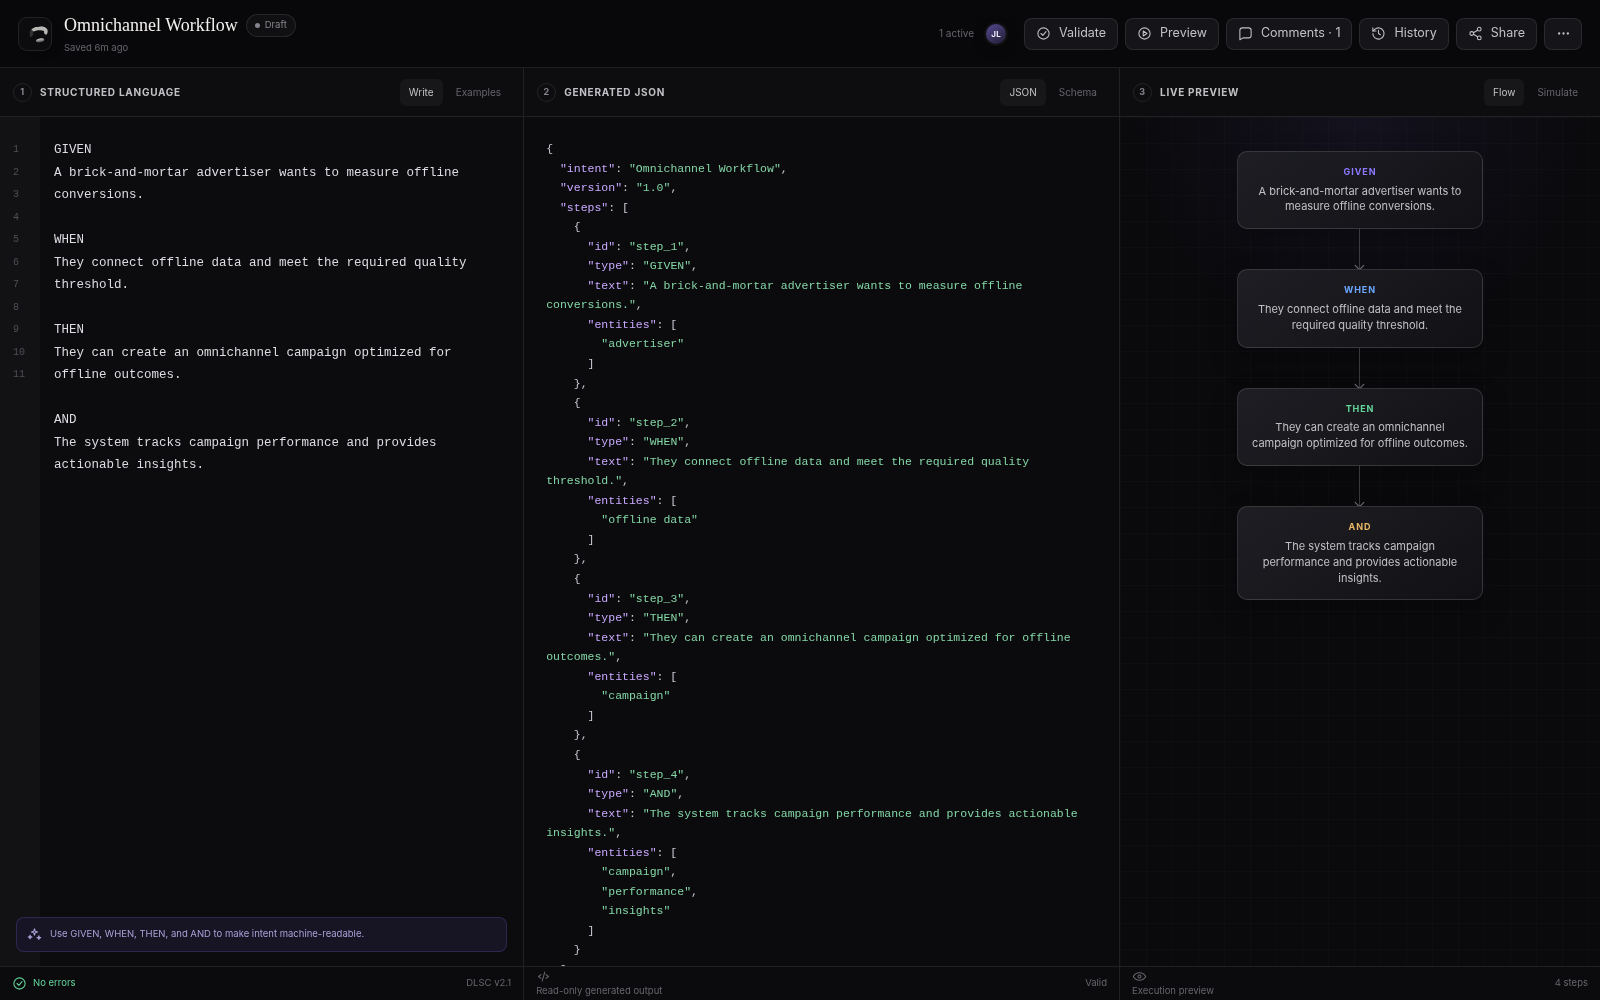Image resolution: width=1600 pixels, height=1000 pixels.
Task: Open the more options ellipsis menu
Action: pos(1563,33)
